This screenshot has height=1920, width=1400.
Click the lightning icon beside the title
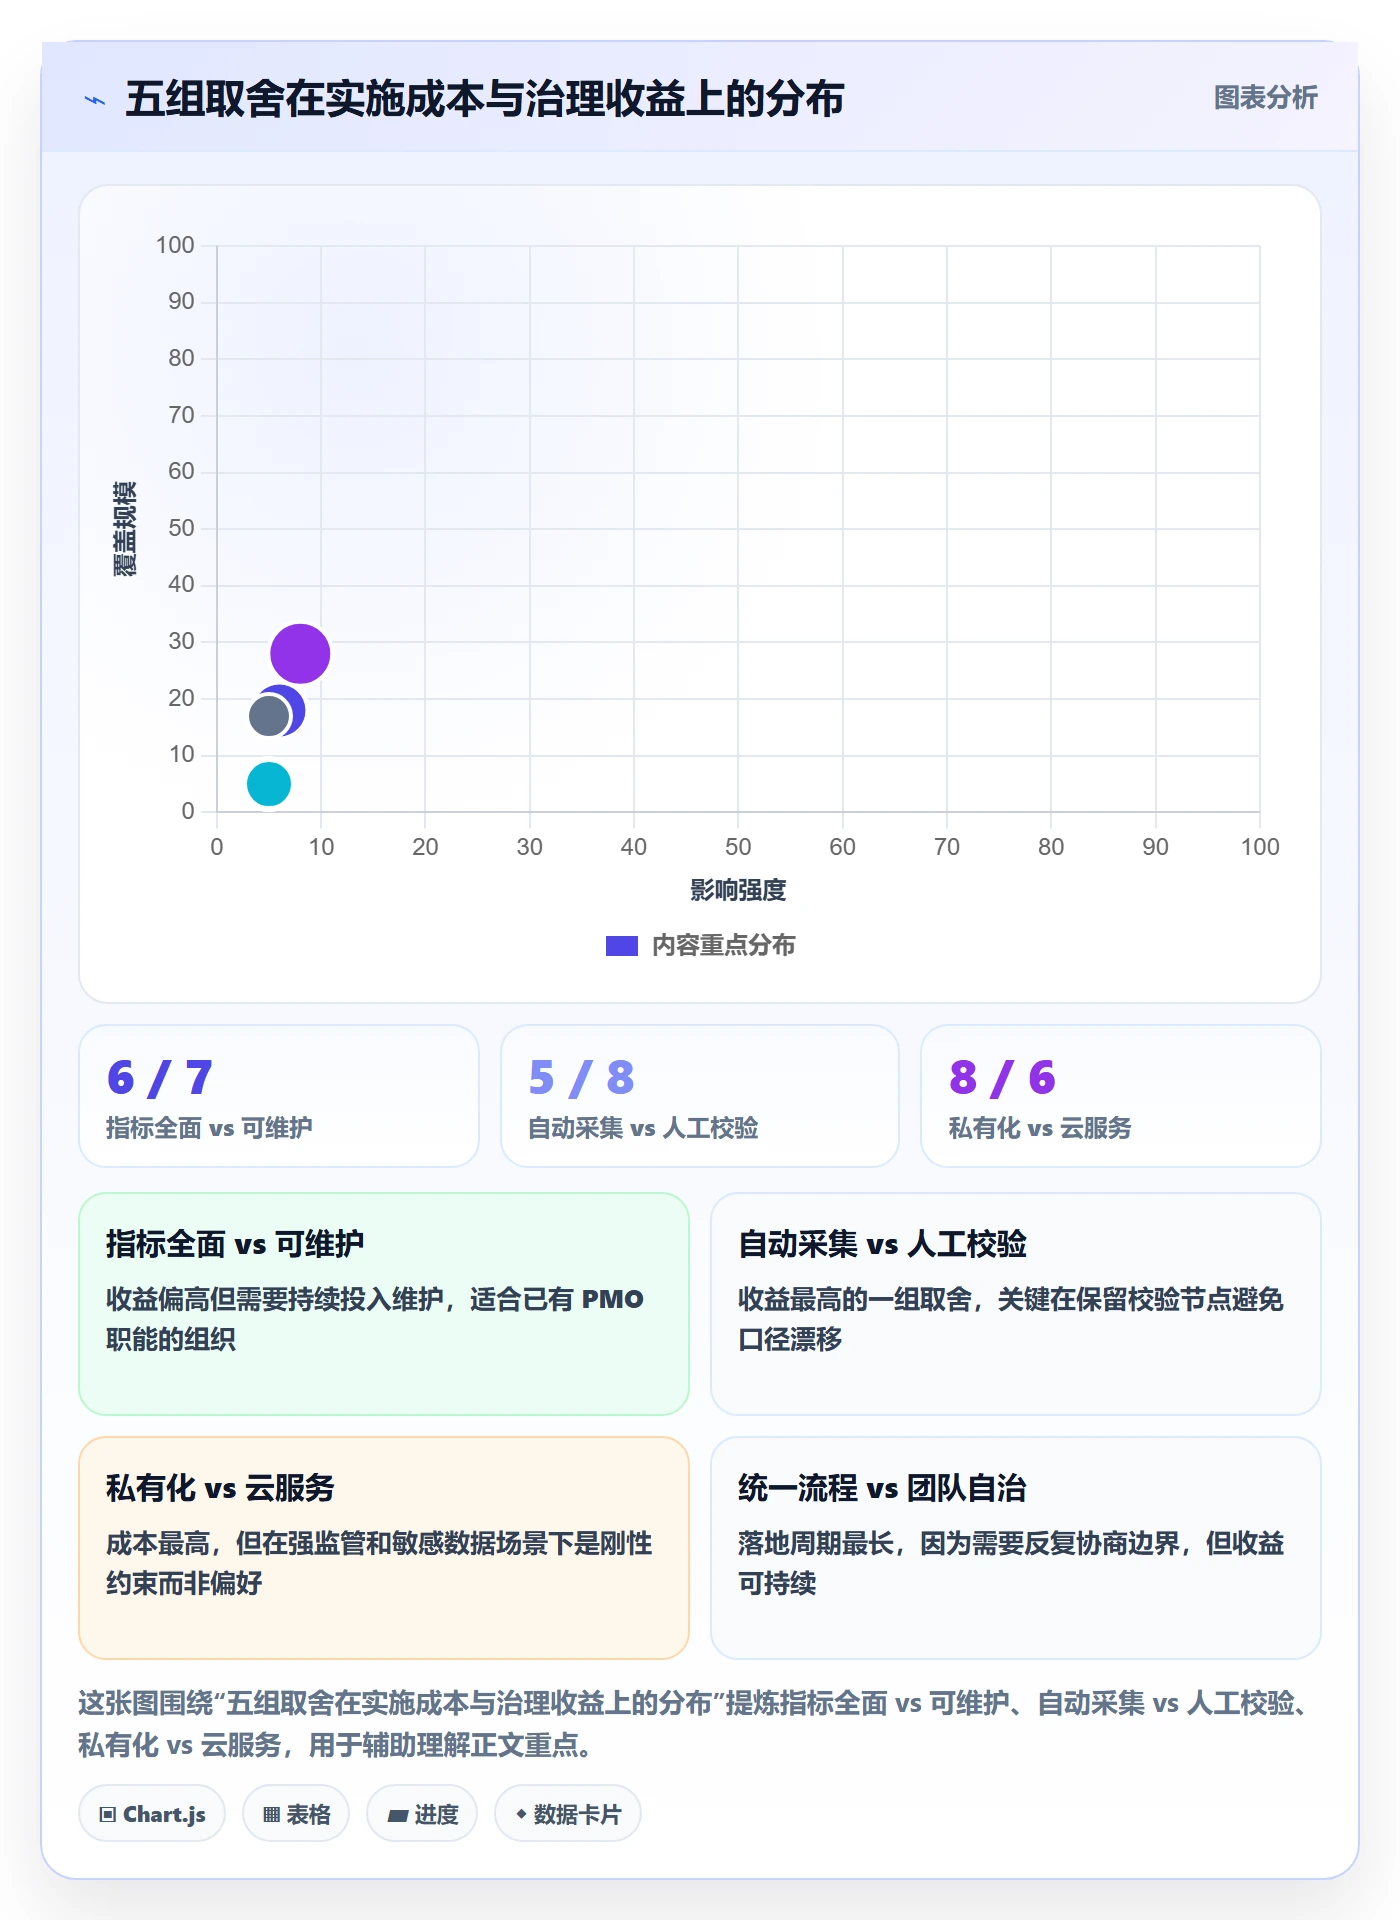coord(95,100)
